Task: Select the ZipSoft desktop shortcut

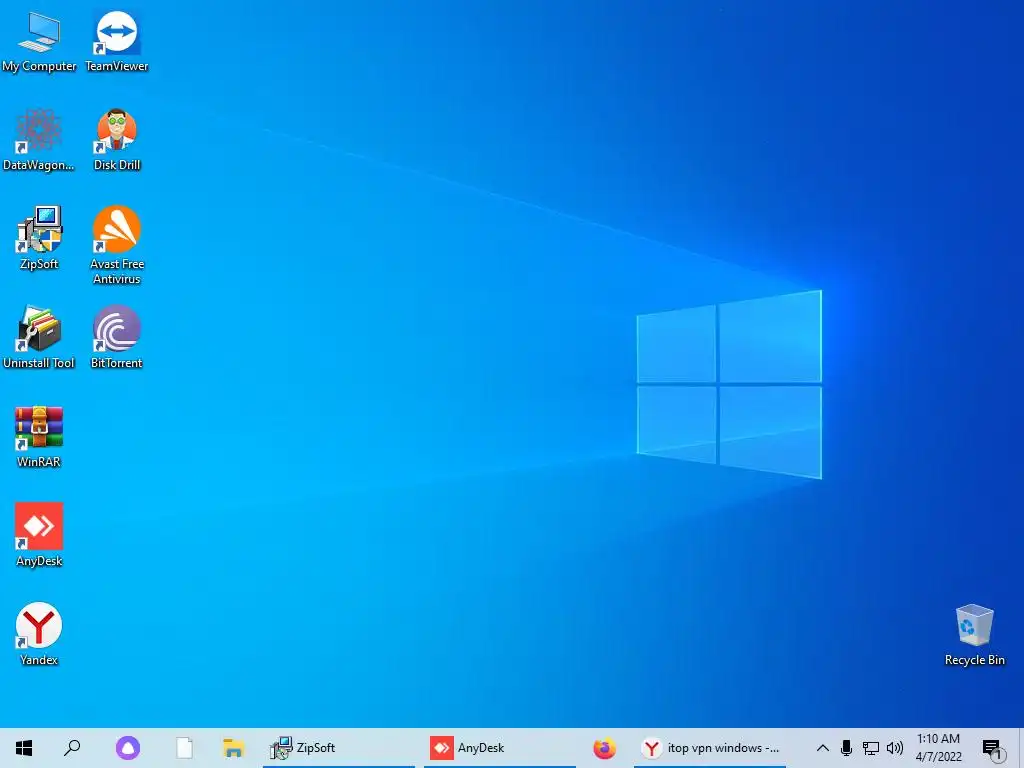Action: 39,238
